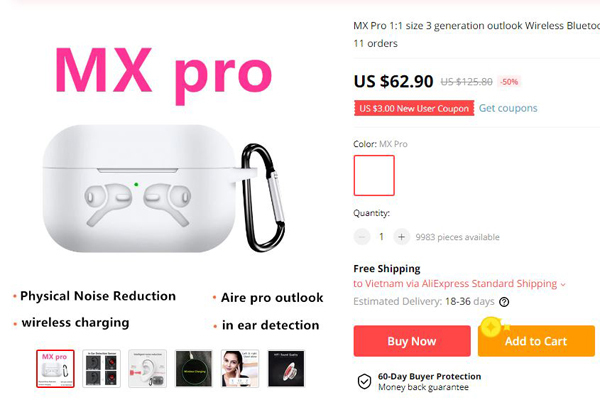Image resolution: width=600 pixels, height=400 pixels.
Task: Click the quantity number field
Action: [381, 237]
